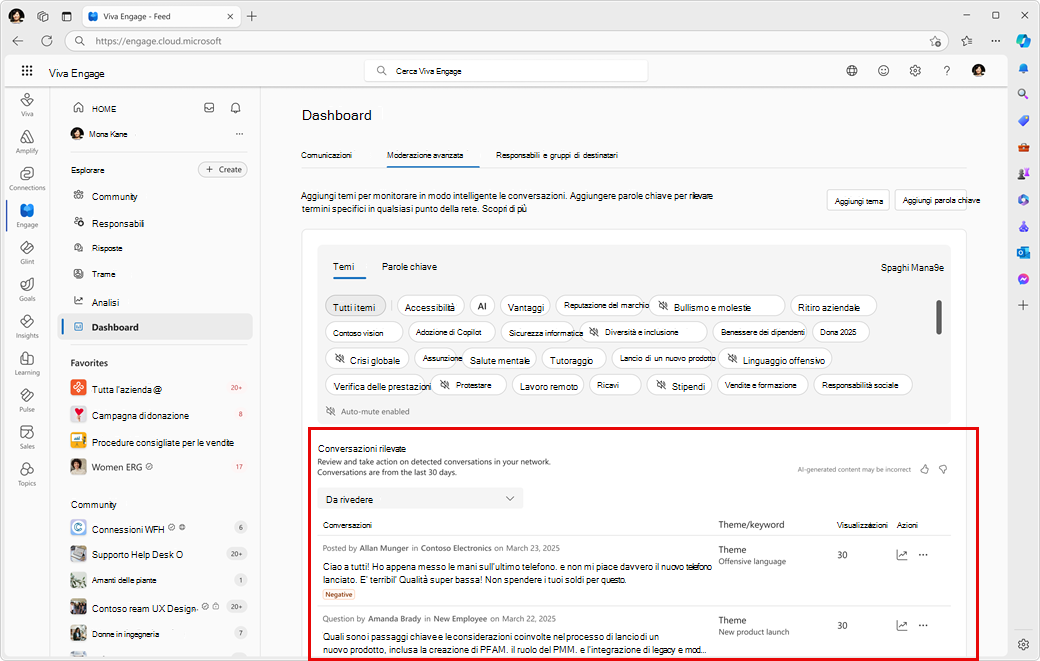Filter by Lavoro remoto theme chip
This screenshot has width=1040, height=661.
click(x=549, y=385)
